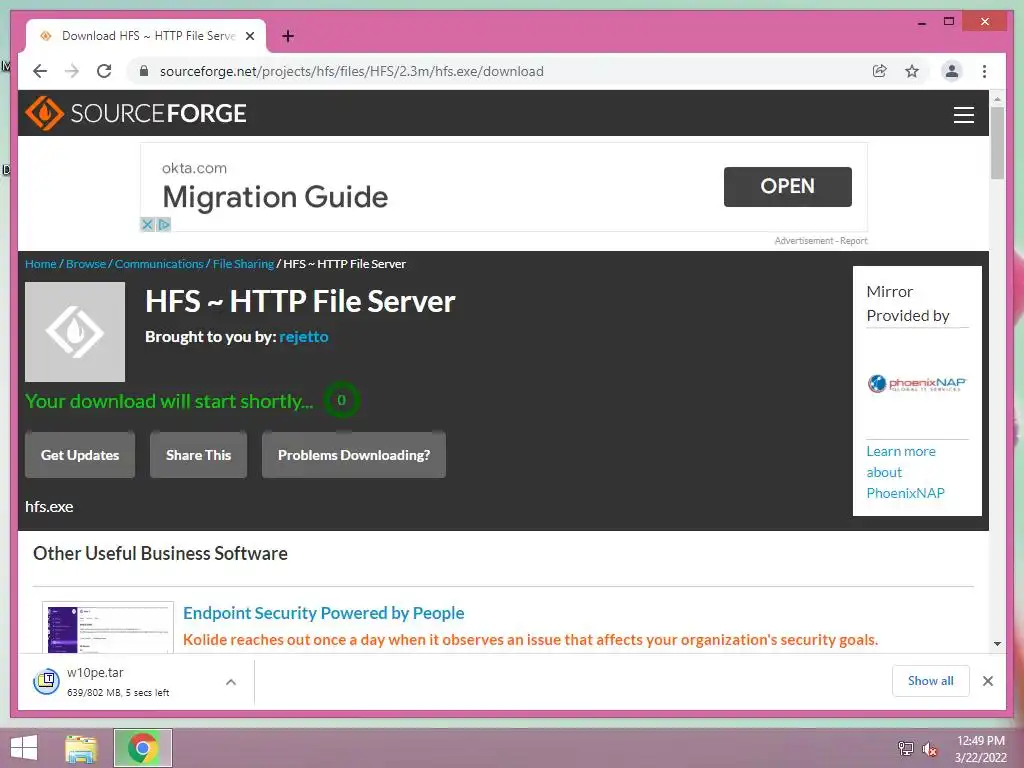Image resolution: width=1024 pixels, height=768 pixels.
Task: Close the downloads bar
Action: (987, 681)
